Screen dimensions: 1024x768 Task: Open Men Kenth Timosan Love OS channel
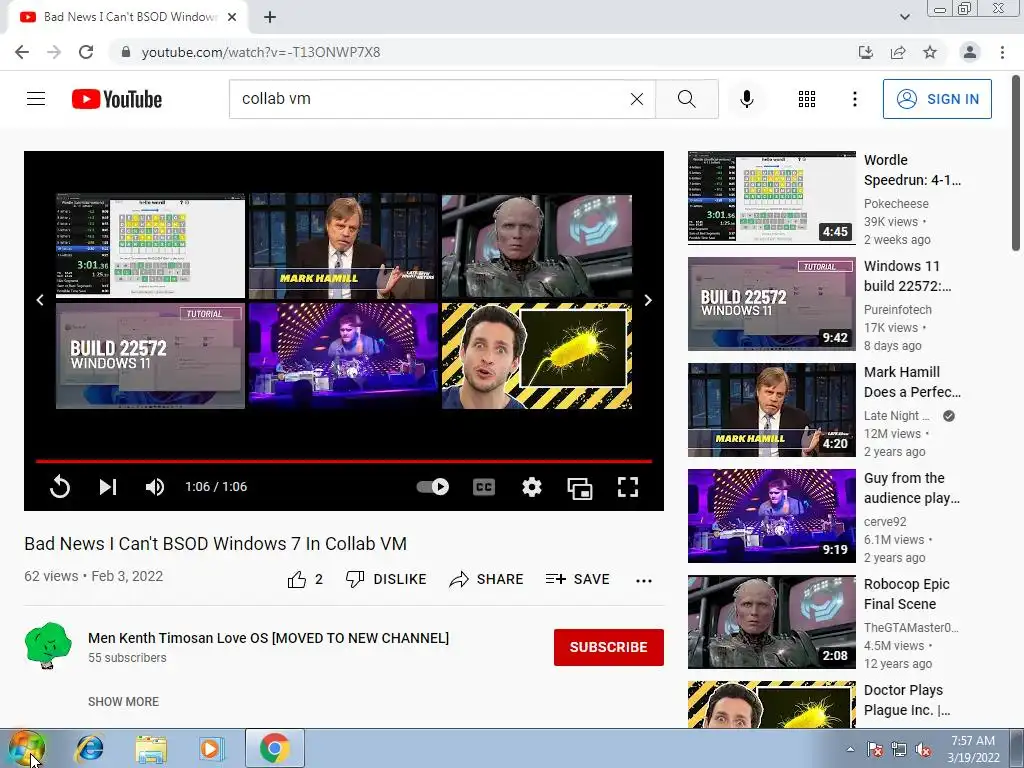(x=268, y=638)
